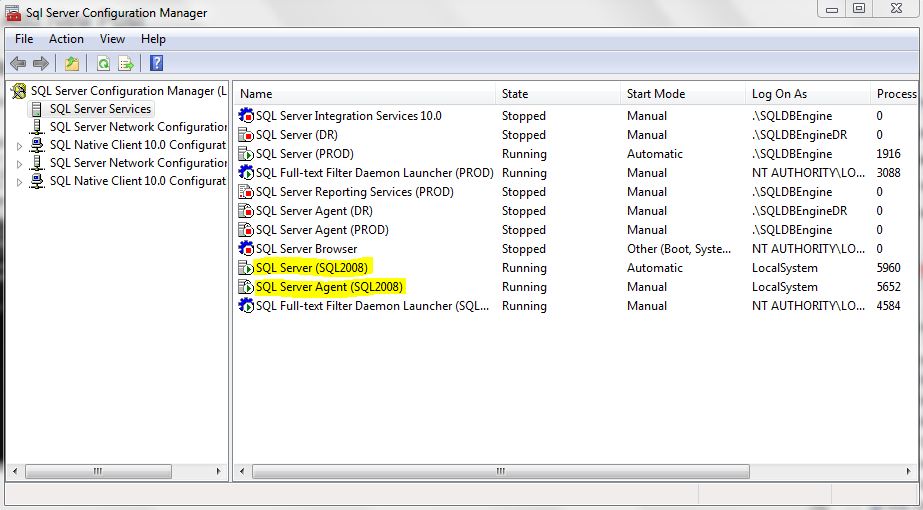Click the list pane horizontal scrollbar thumb
The width and height of the screenshot is (923, 510).
point(501,471)
